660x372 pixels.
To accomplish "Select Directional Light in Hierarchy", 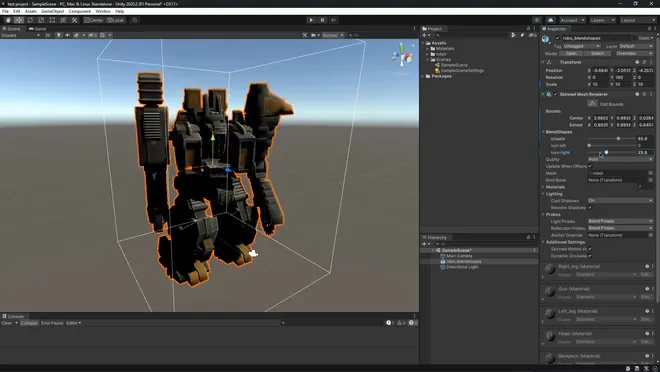I will click(462, 267).
